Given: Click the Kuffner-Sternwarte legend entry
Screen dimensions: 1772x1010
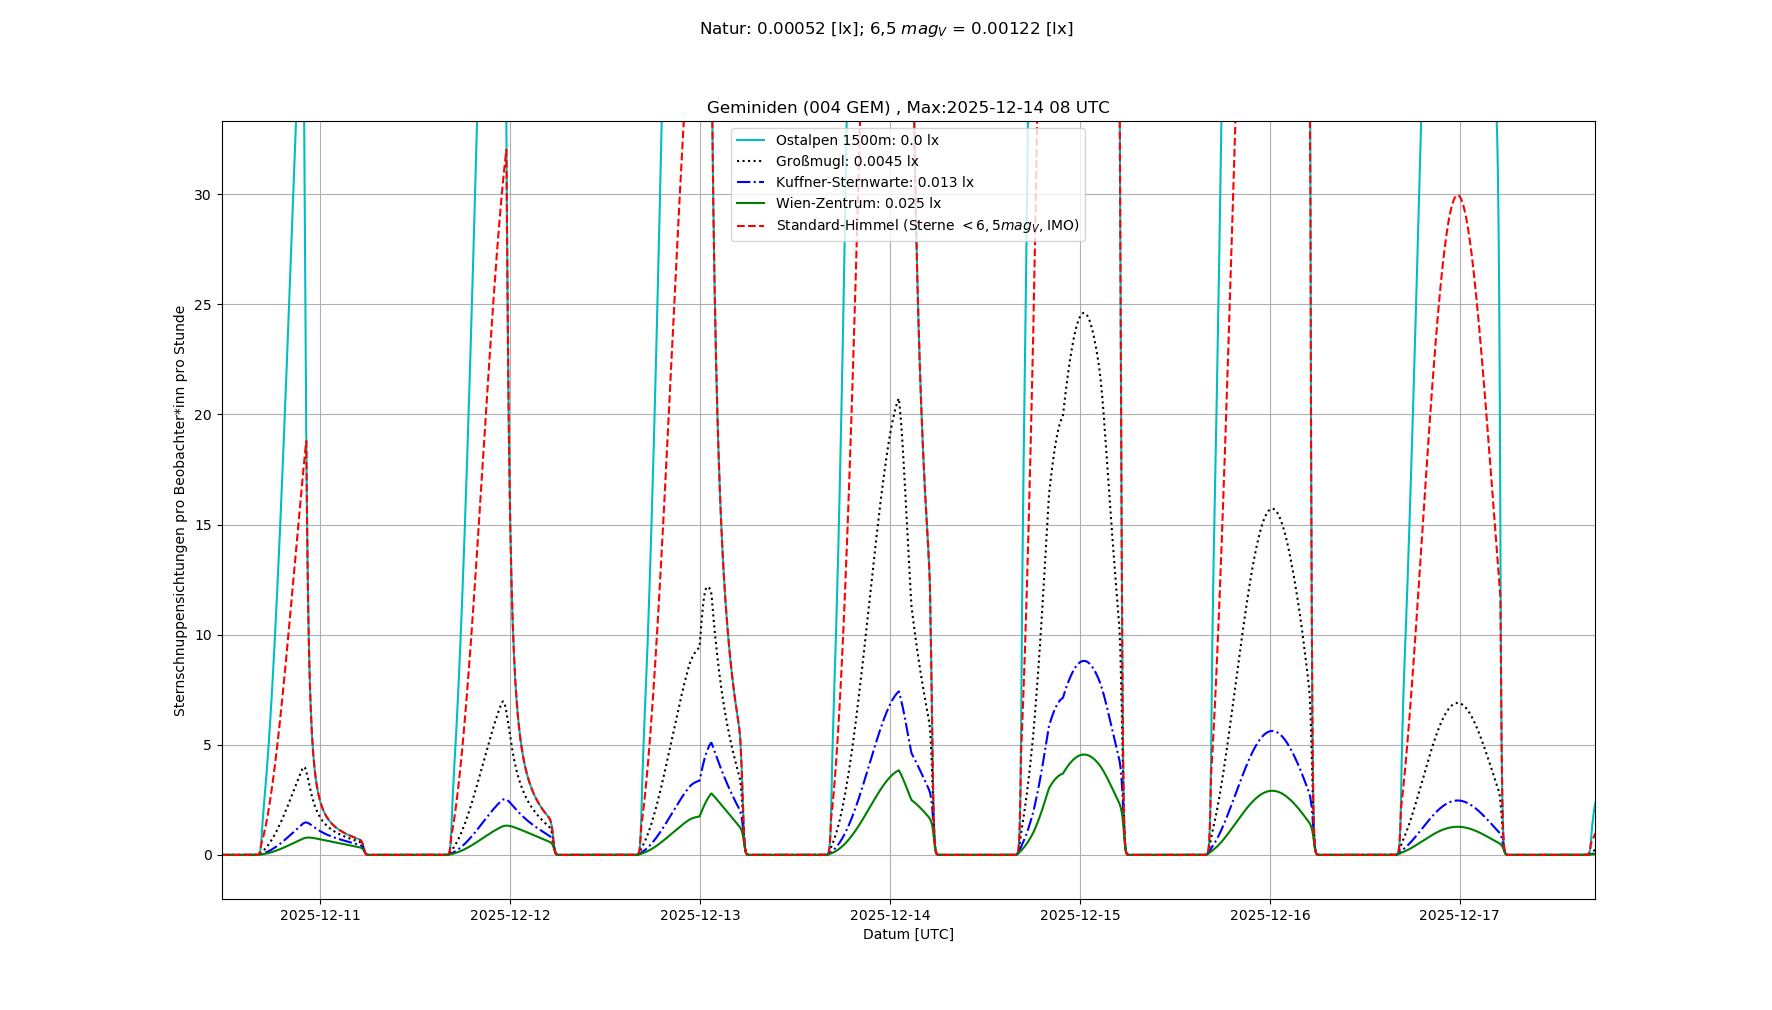Looking at the screenshot, I should pyautogui.click(x=874, y=182).
